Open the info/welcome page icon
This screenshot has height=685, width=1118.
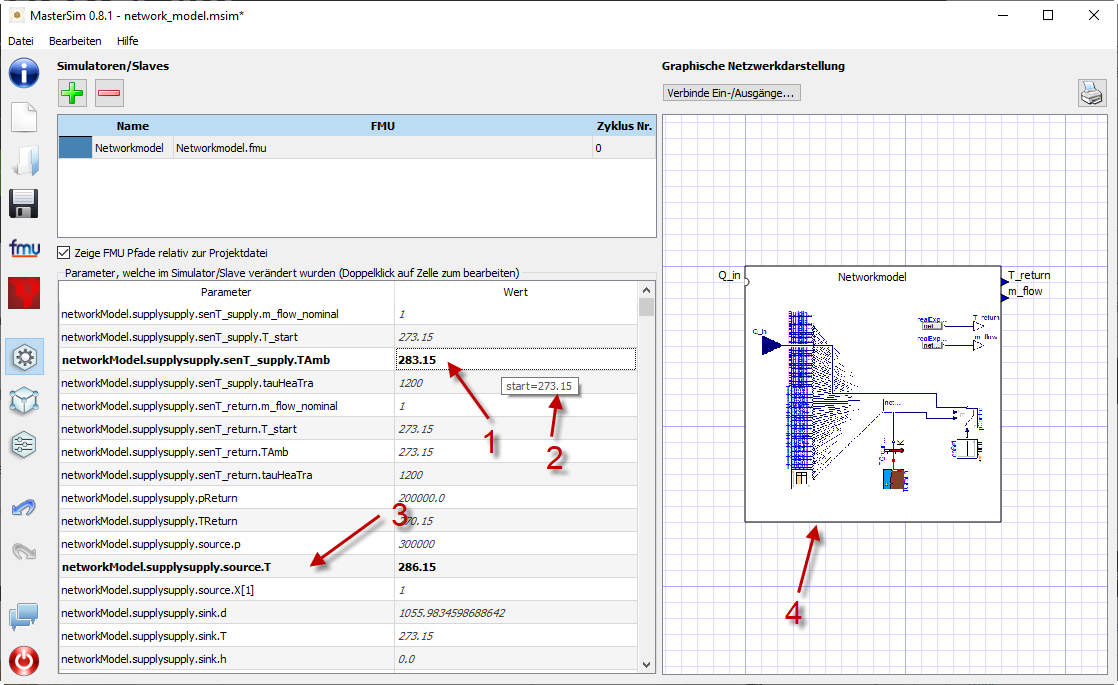[24, 73]
